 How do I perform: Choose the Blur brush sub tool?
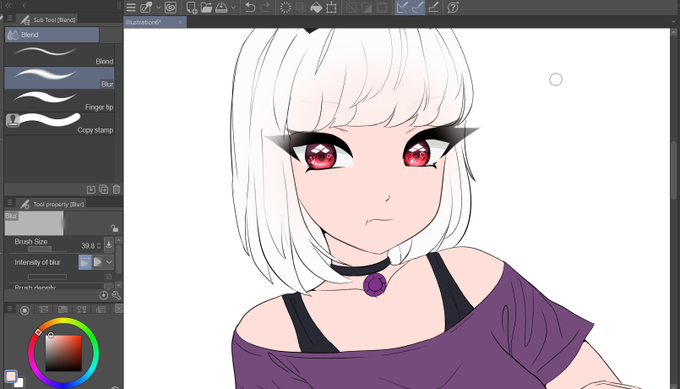tap(59, 78)
